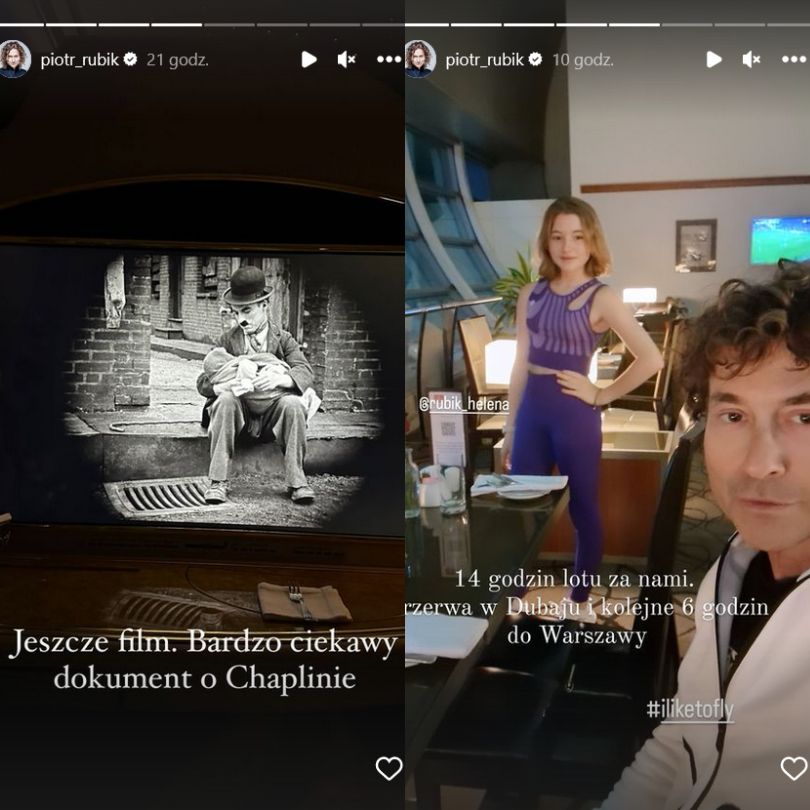The image size is (810, 810).
Task: Like the Chaplin film story
Action: (388, 768)
